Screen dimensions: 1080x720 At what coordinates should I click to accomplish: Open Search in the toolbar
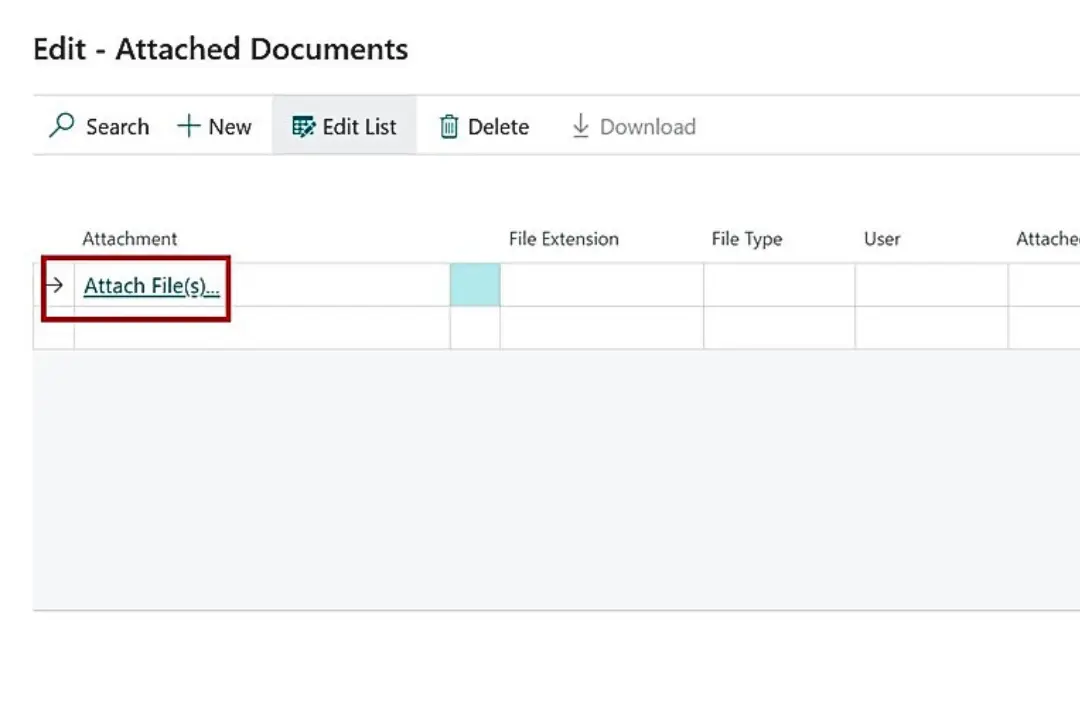99,126
